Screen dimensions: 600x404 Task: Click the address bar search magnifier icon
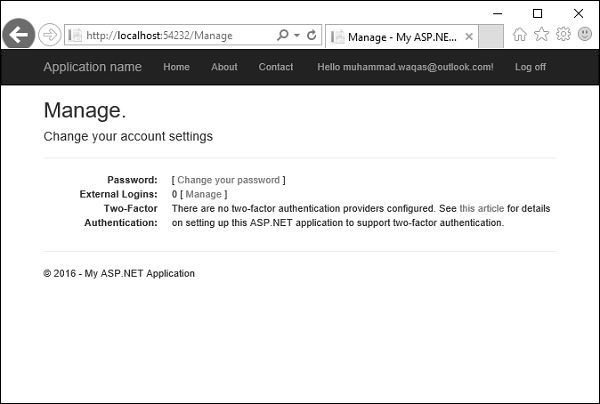point(283,35)
